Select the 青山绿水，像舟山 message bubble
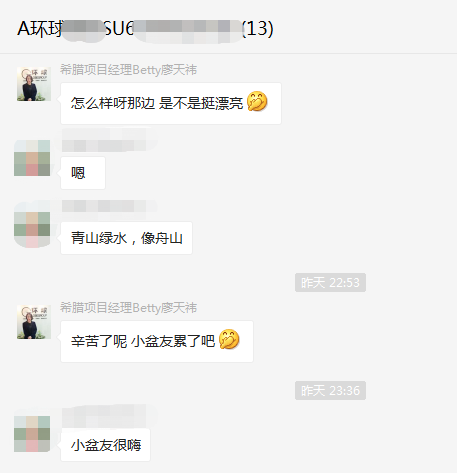Viewport: 457px width, 473px height. pos(126,238)
